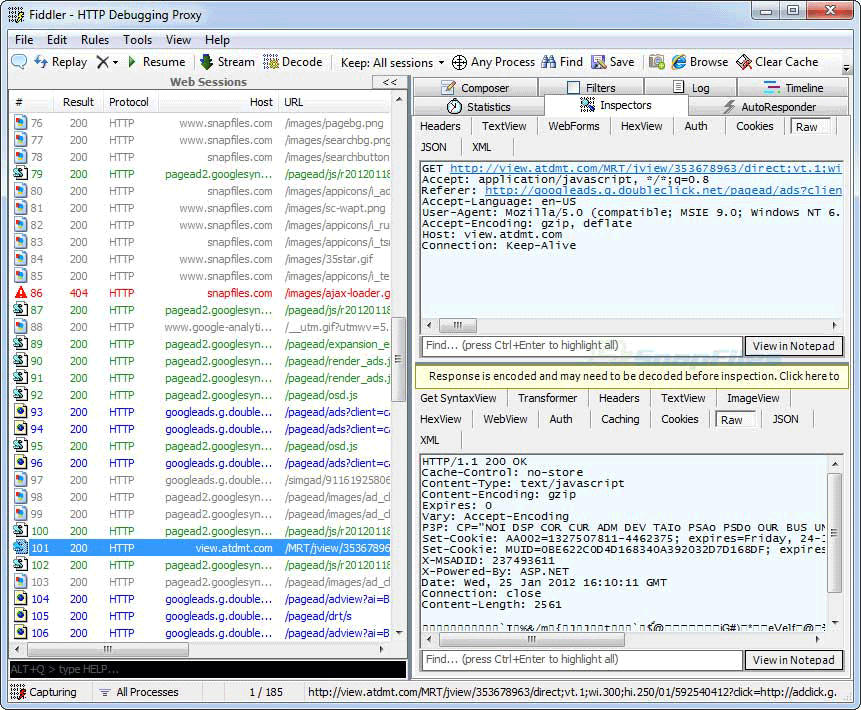Image resolution: width=861 pixels, height=710 pixels.
Task: Toggle Stream mode in the toolbar
Action: pyautogui.click(x=227, y=62)
